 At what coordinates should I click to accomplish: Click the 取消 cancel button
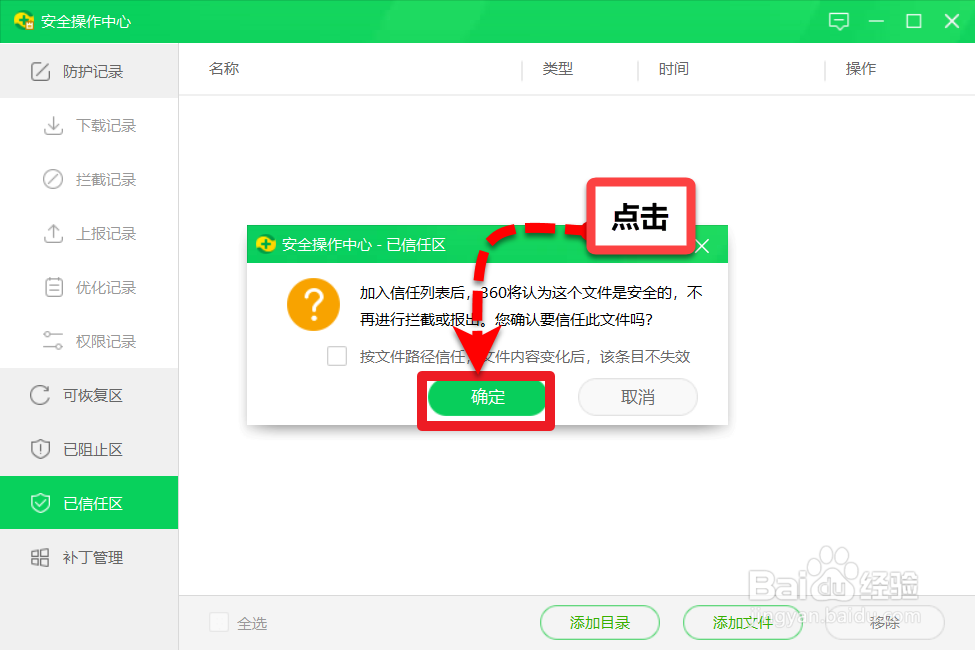(637, 397)
